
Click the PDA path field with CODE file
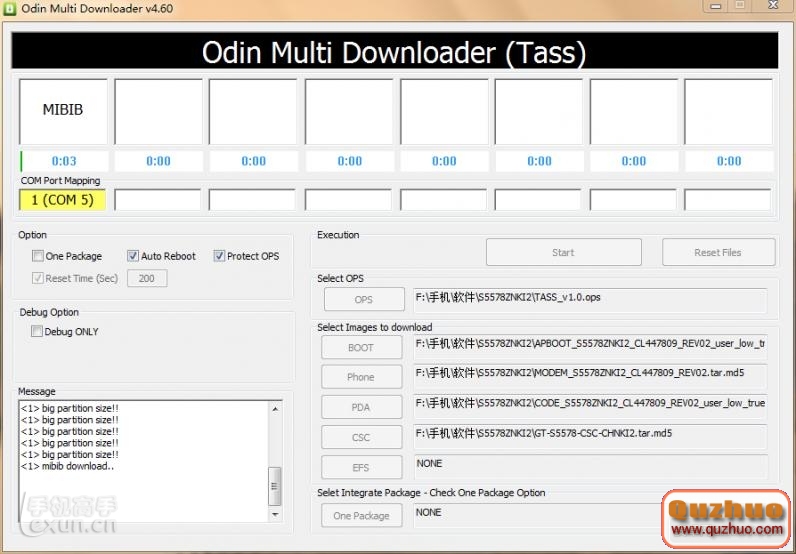click(590, 406)
